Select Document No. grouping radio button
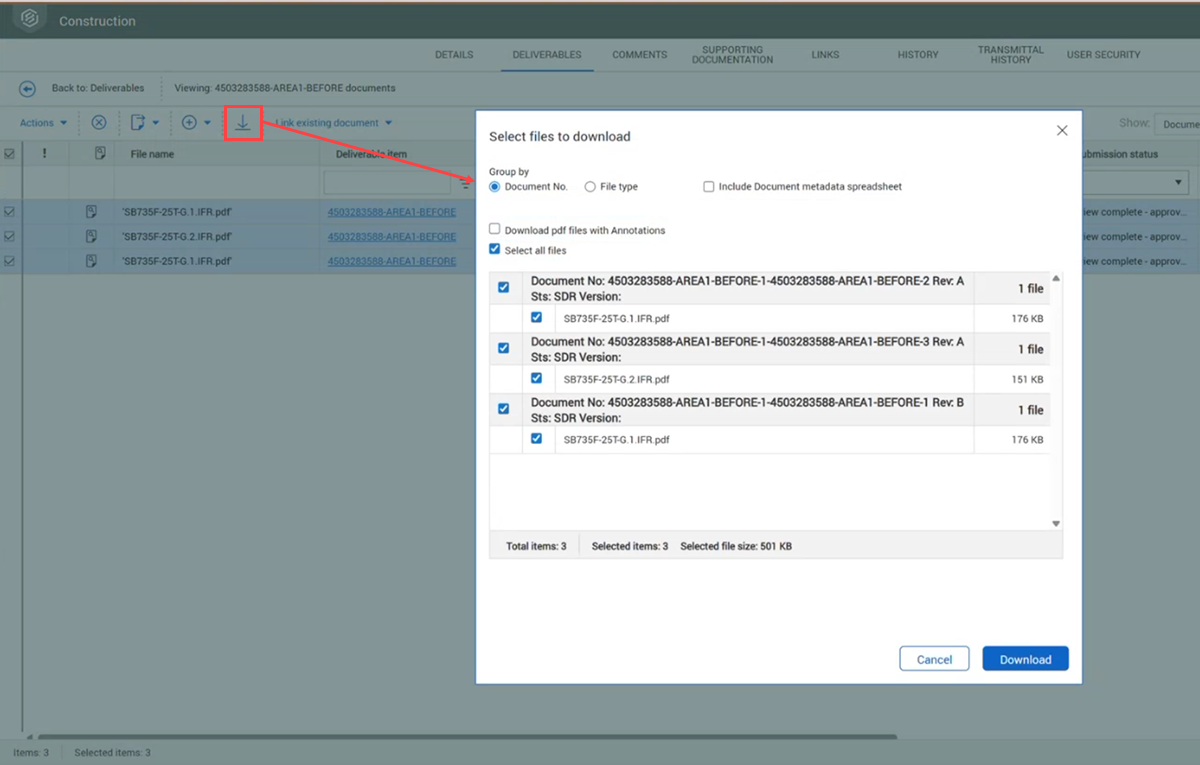 coord(495,187)
